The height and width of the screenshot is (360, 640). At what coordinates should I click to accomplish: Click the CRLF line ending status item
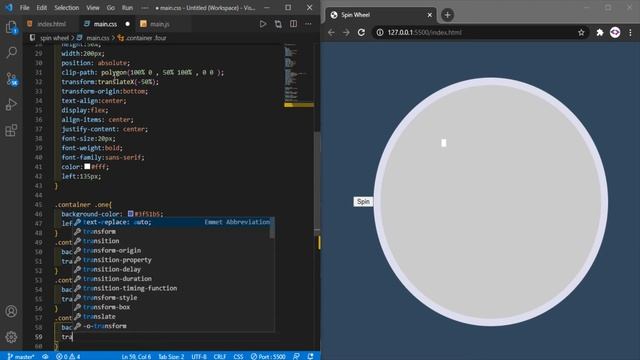220,356
